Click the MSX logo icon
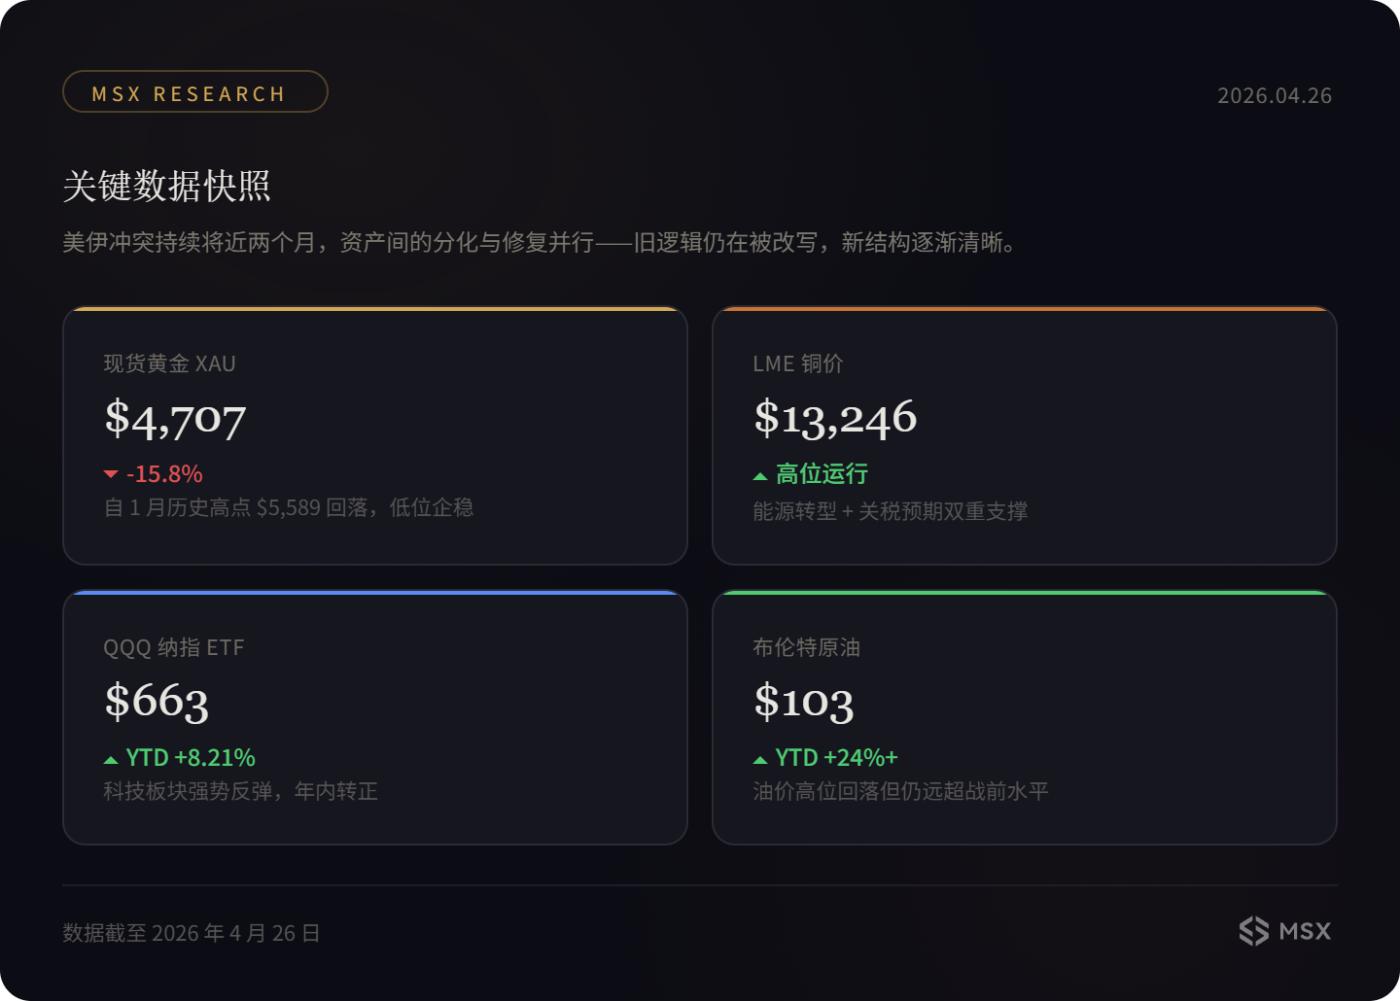Screen dimensions: 1400x1001 [1254, 931]
